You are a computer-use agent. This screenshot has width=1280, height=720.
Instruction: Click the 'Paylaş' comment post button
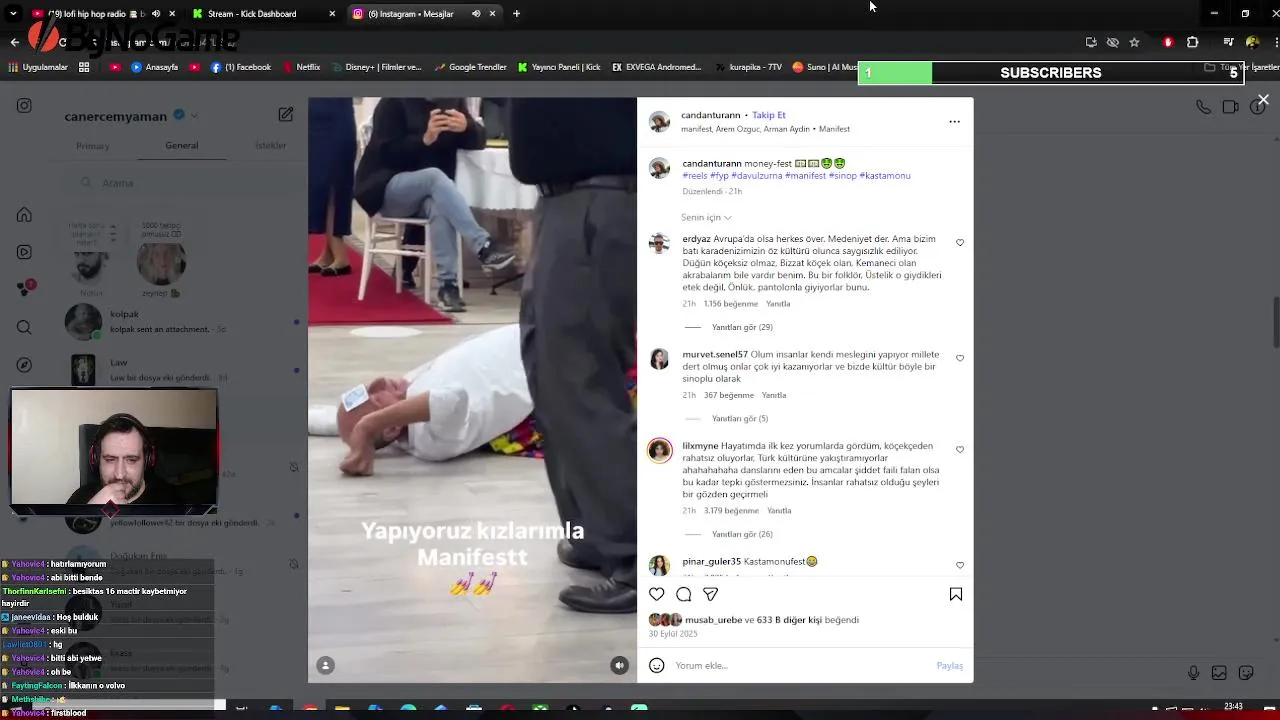(x=950, y=665)
